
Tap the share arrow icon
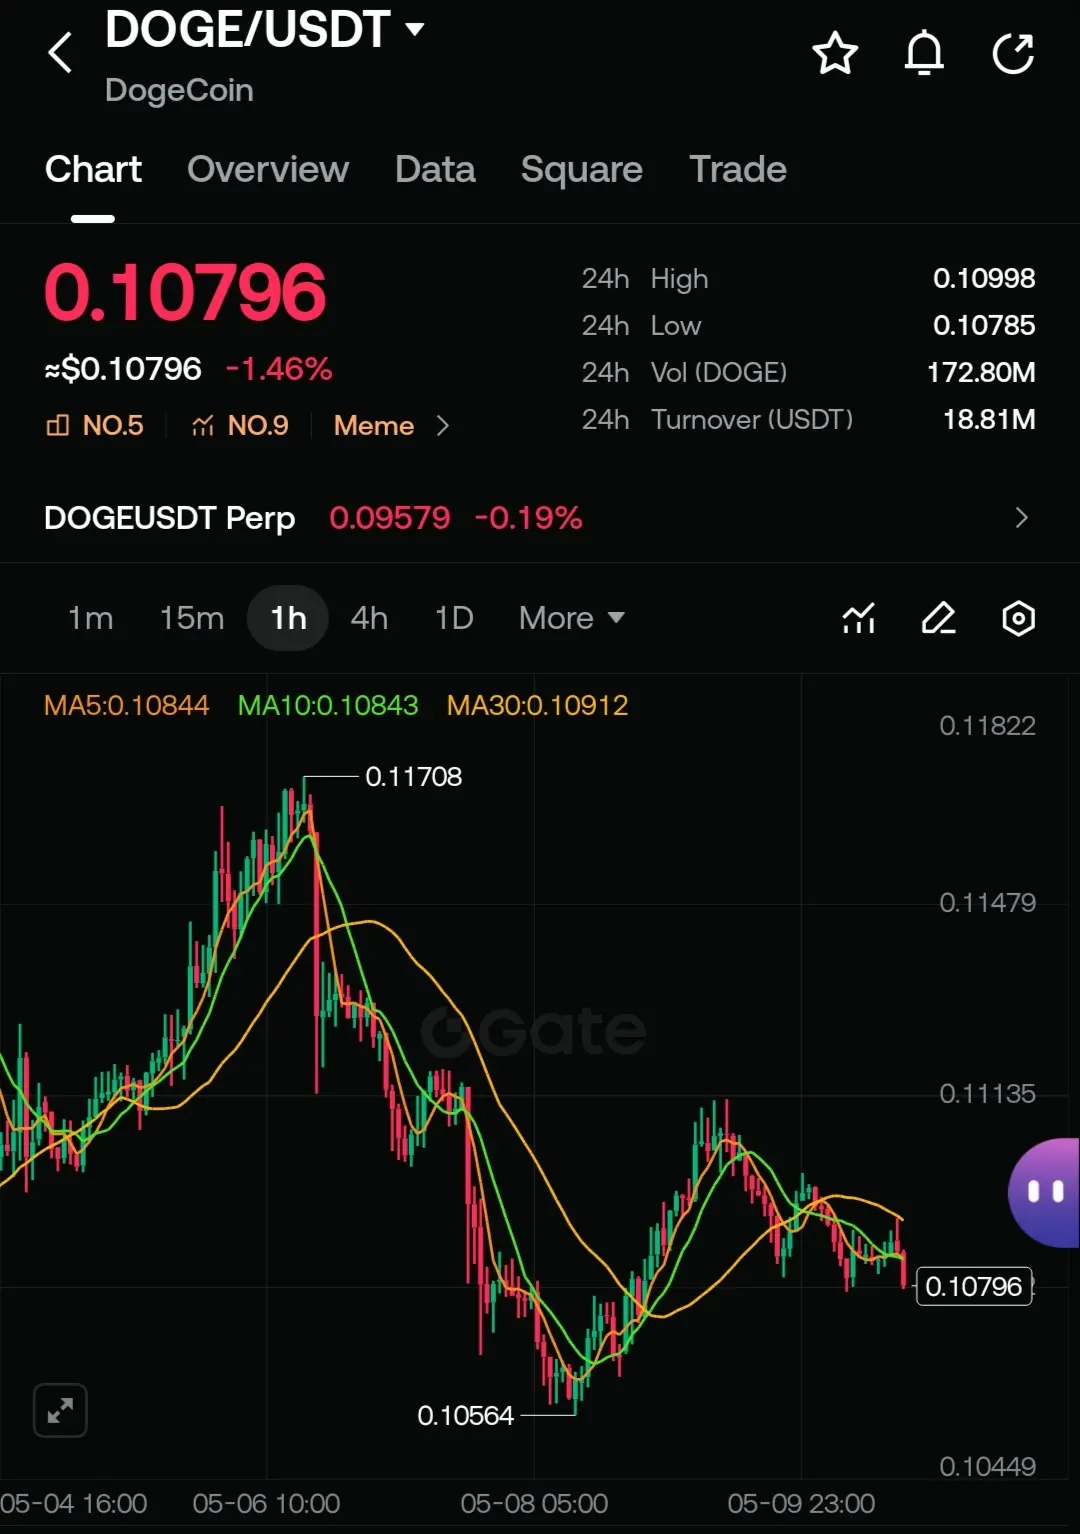pyautogui.click(x=1013, y=54)
